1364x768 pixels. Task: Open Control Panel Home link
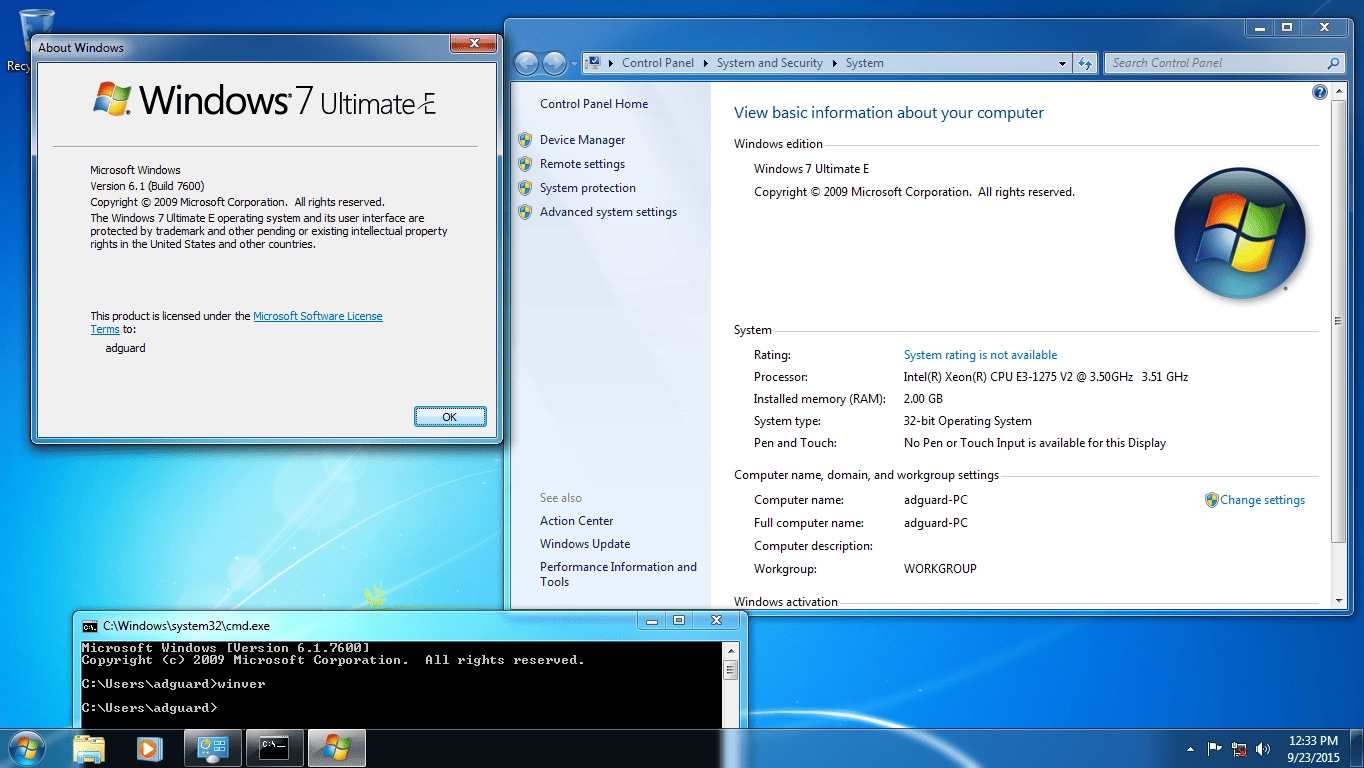pyautogui.click(x=594, y=104)
